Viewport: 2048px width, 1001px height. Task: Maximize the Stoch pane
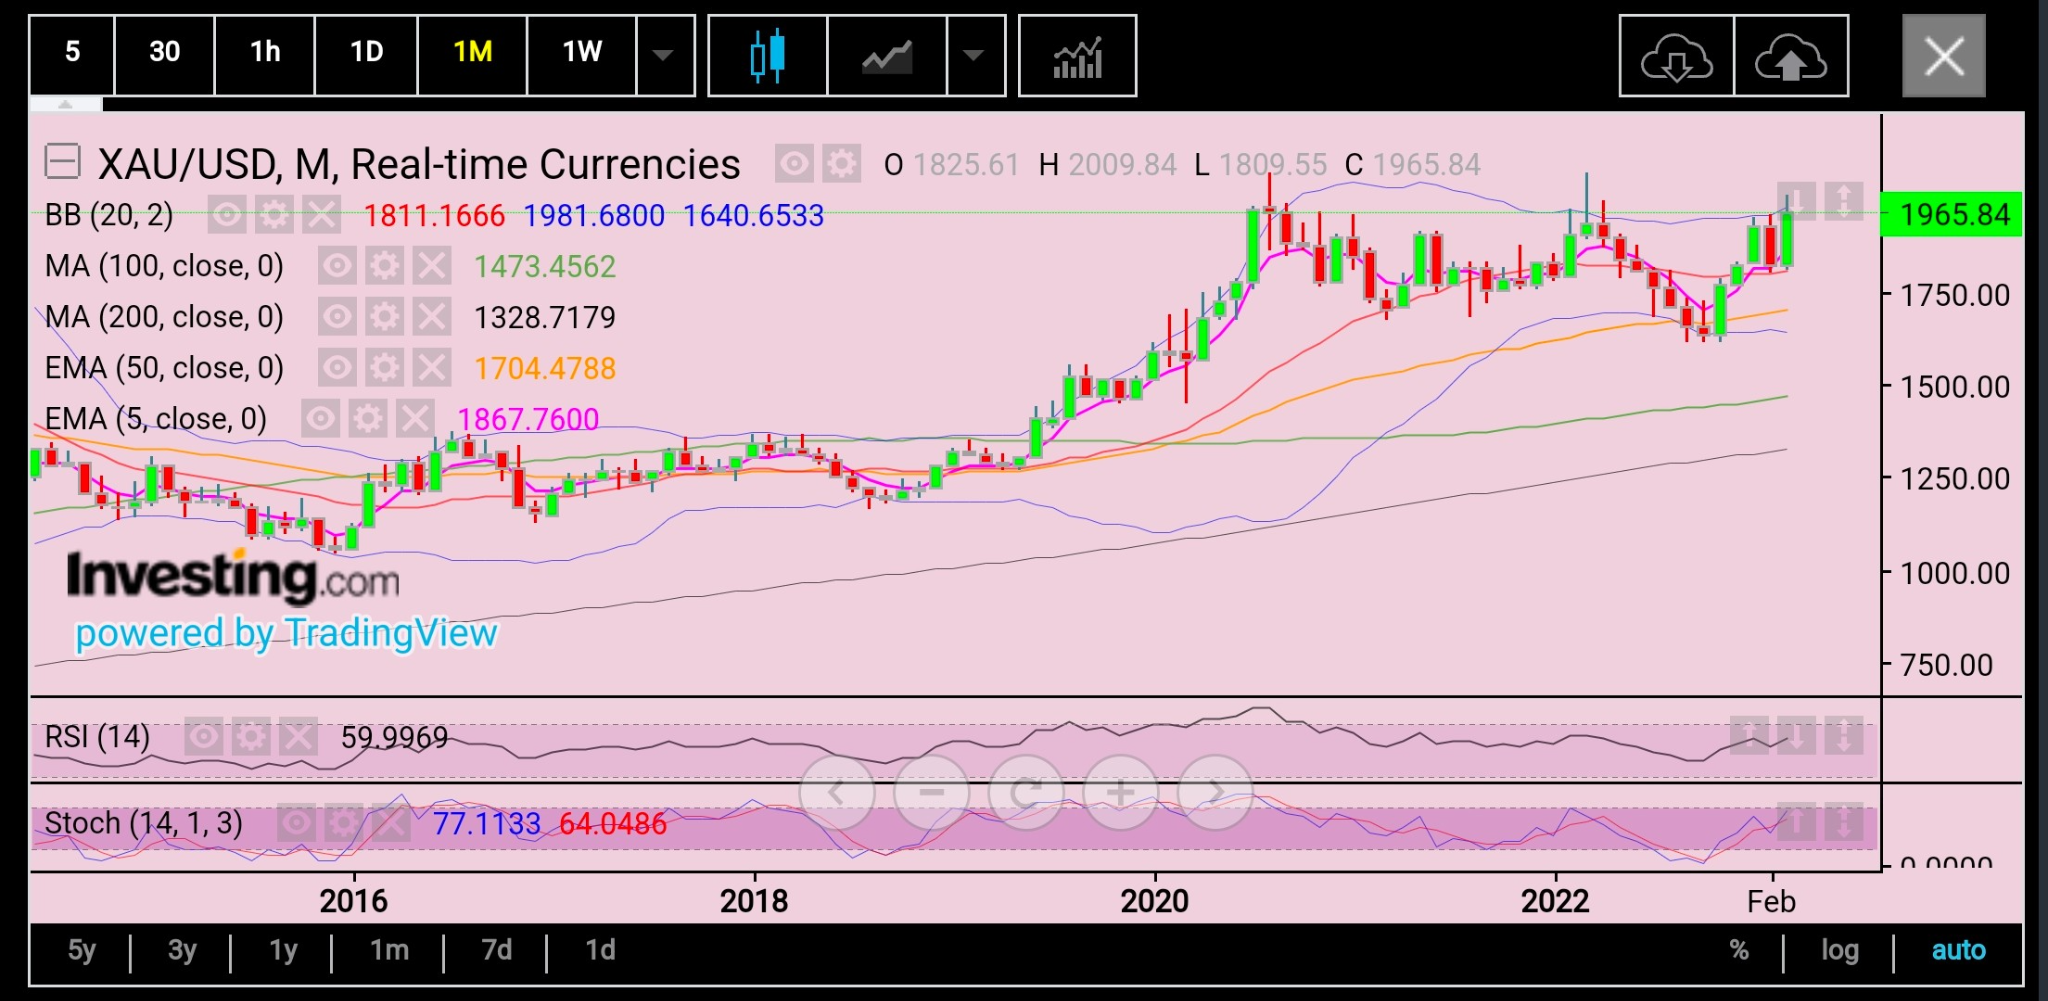click(x=1844, y=822)
